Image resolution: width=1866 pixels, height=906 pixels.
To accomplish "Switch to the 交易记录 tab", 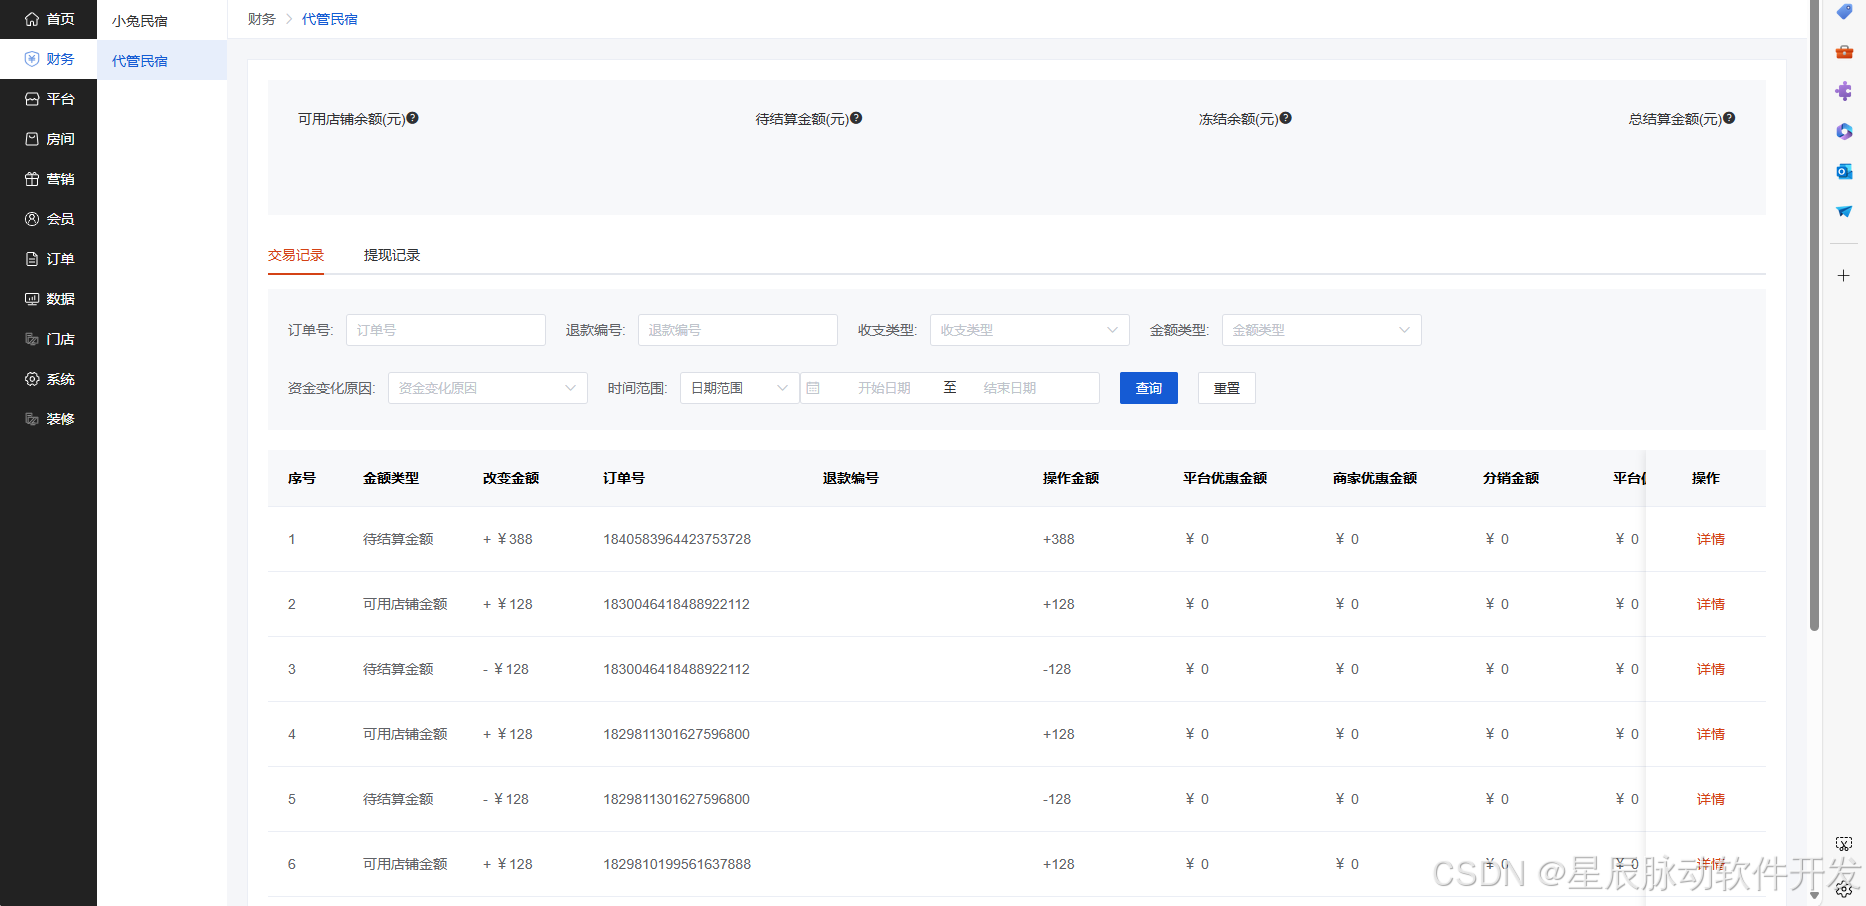I will [x=296, y=255].
